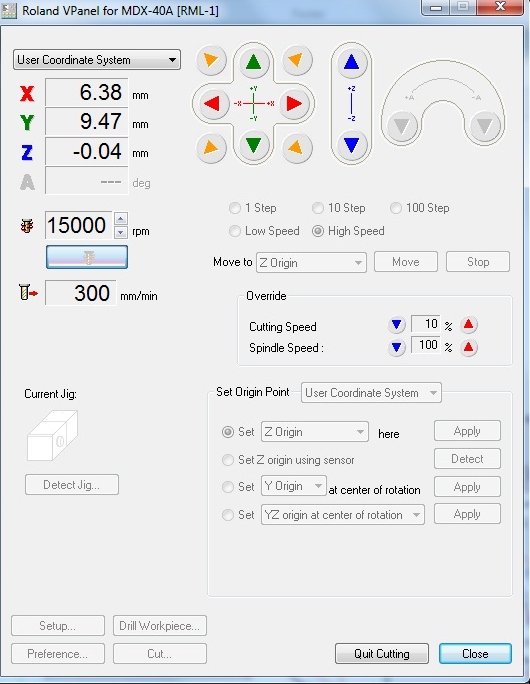Click the Close button at bottom right
The width and height of the screenshot is (530, 684).
pos(475,653)
